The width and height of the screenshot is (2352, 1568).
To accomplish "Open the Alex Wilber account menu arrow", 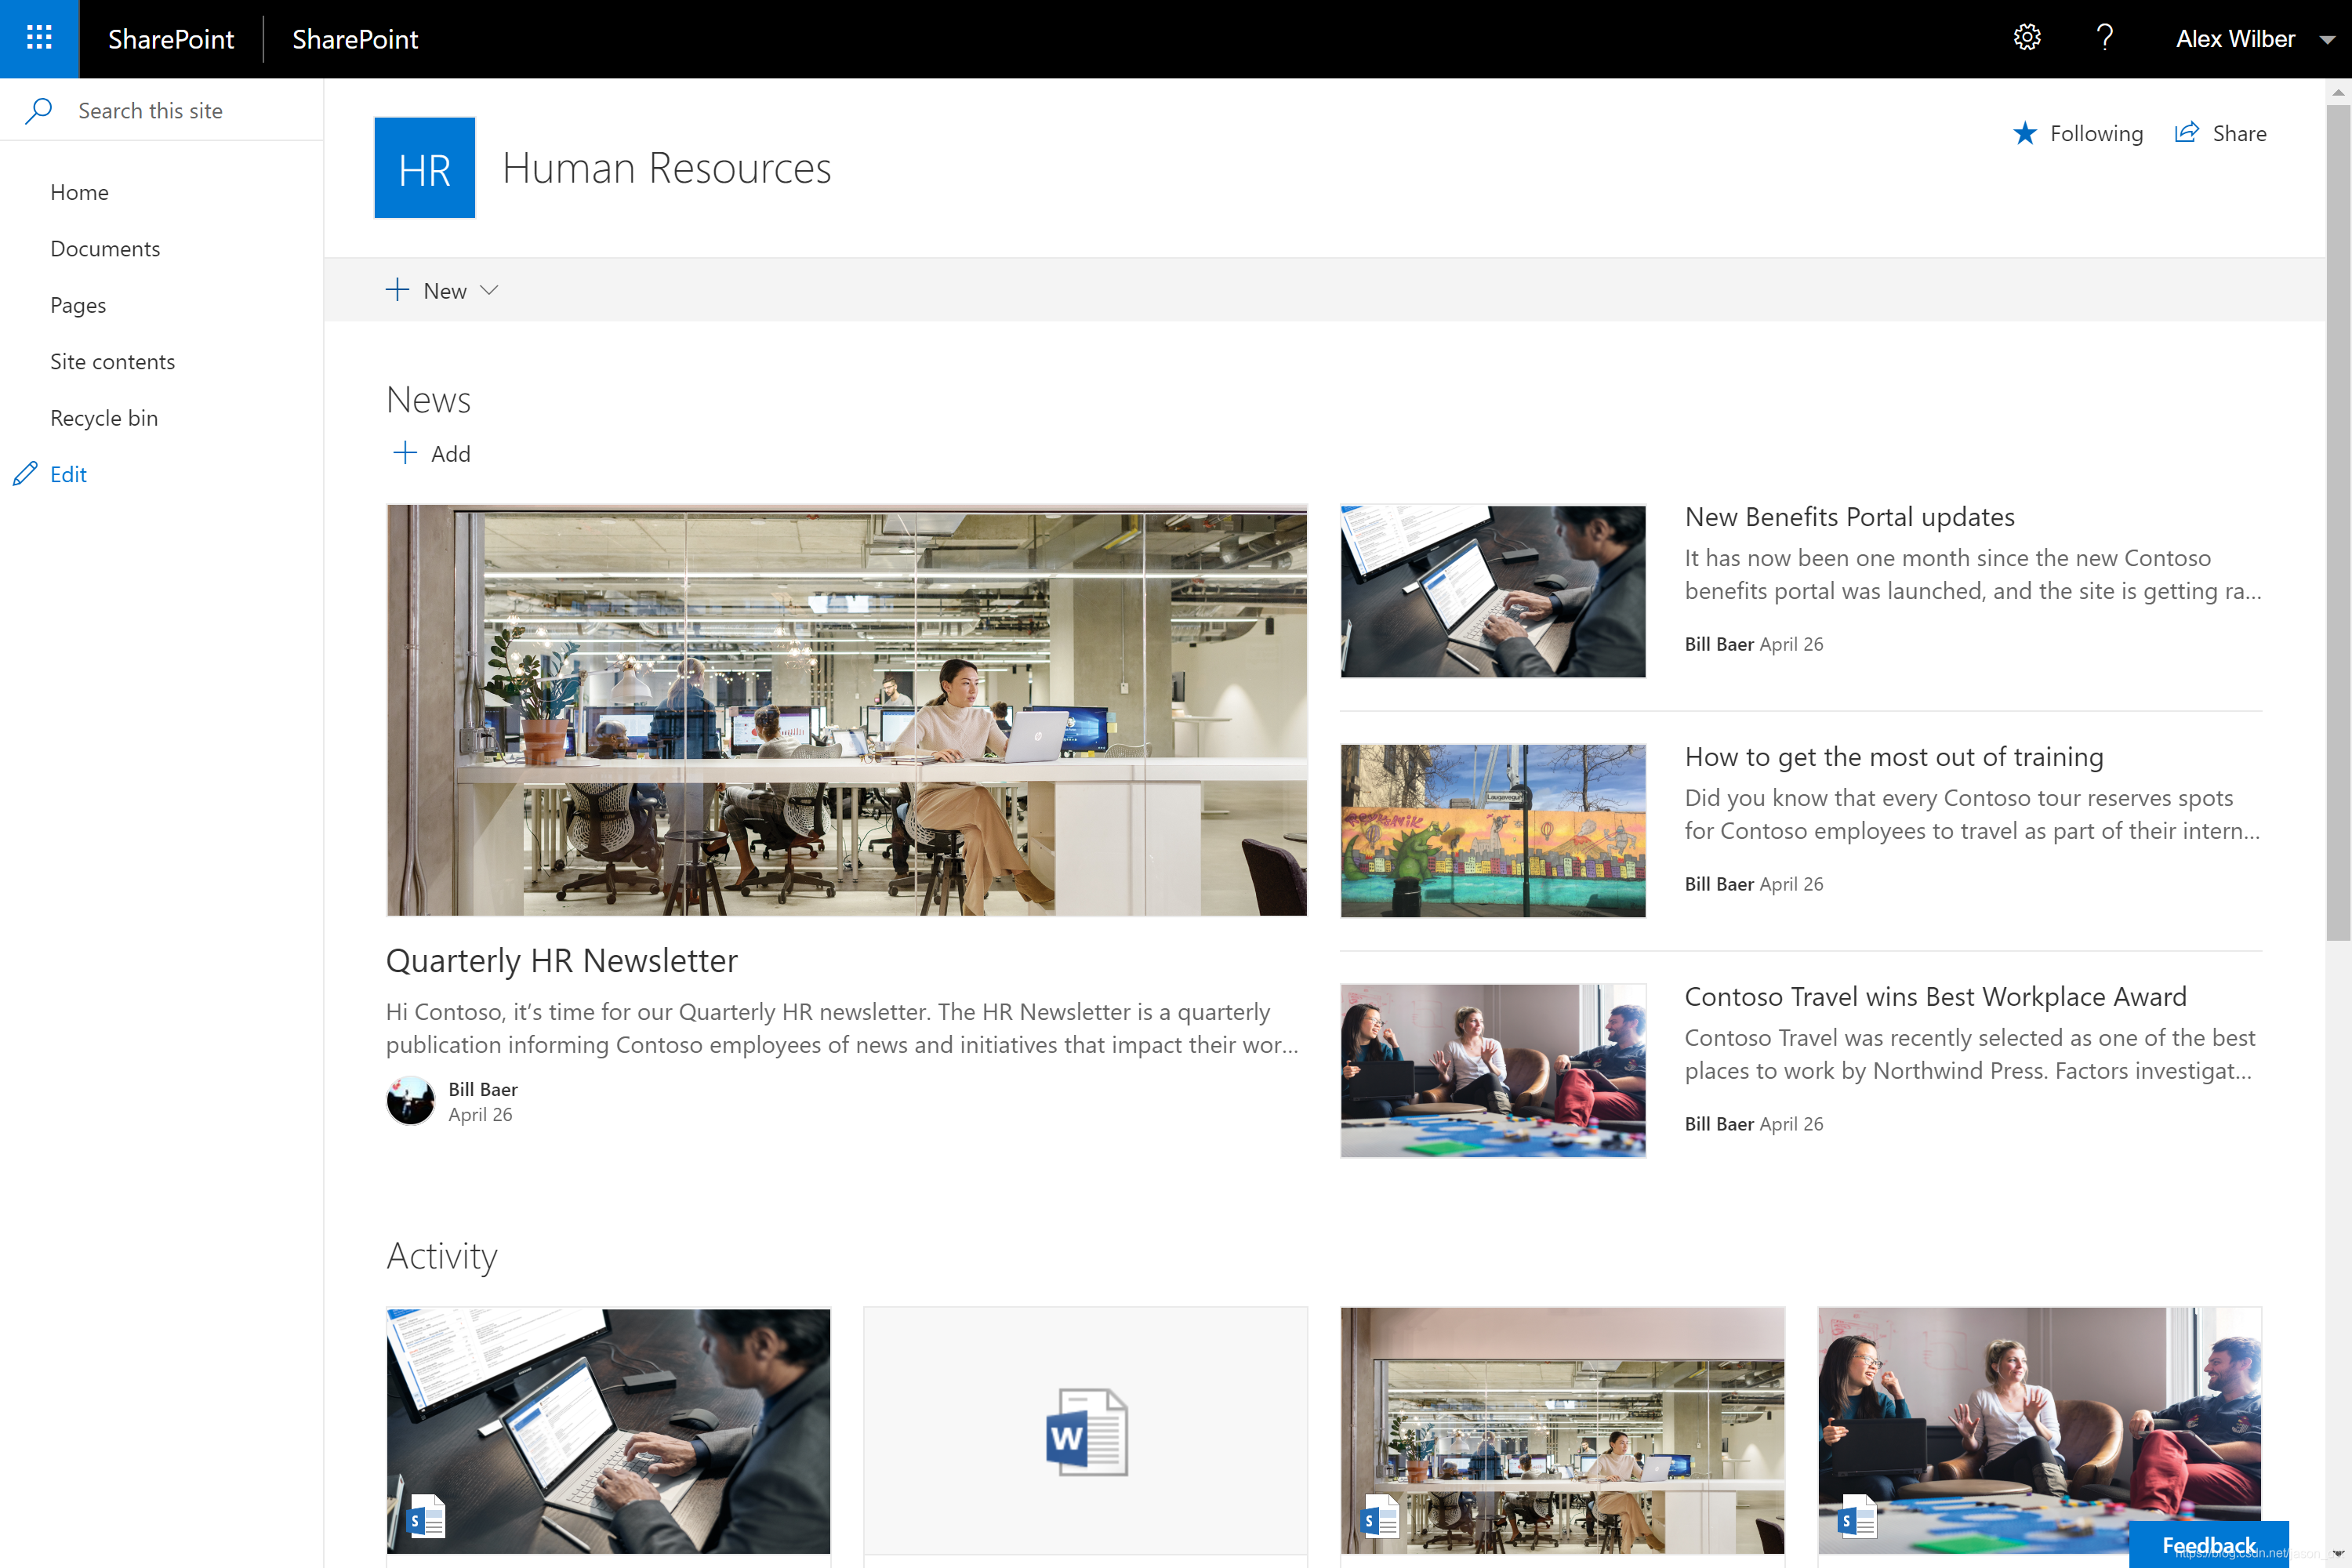I will click(x=2327, y=39).
